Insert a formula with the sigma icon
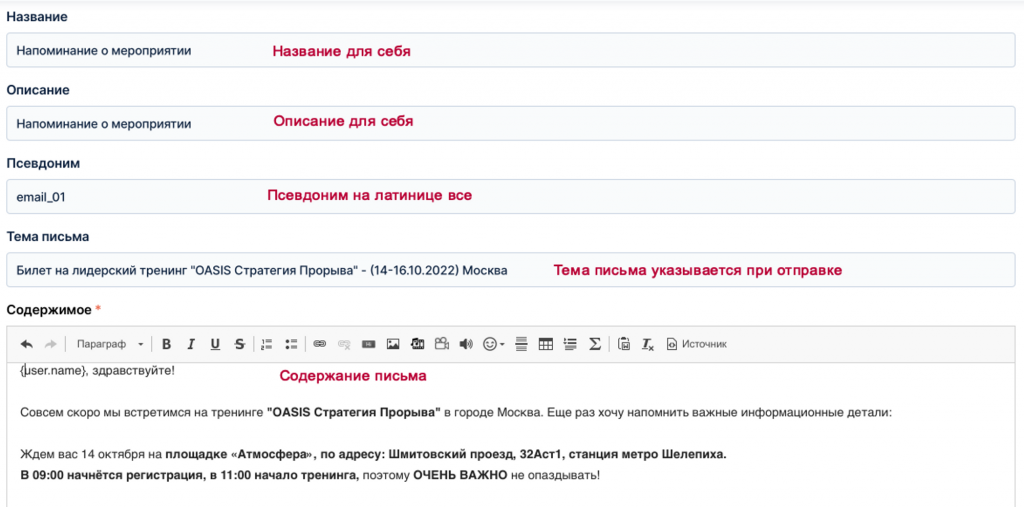The width and height of the screenshot is (1024, 507). [x=594, y=344]
